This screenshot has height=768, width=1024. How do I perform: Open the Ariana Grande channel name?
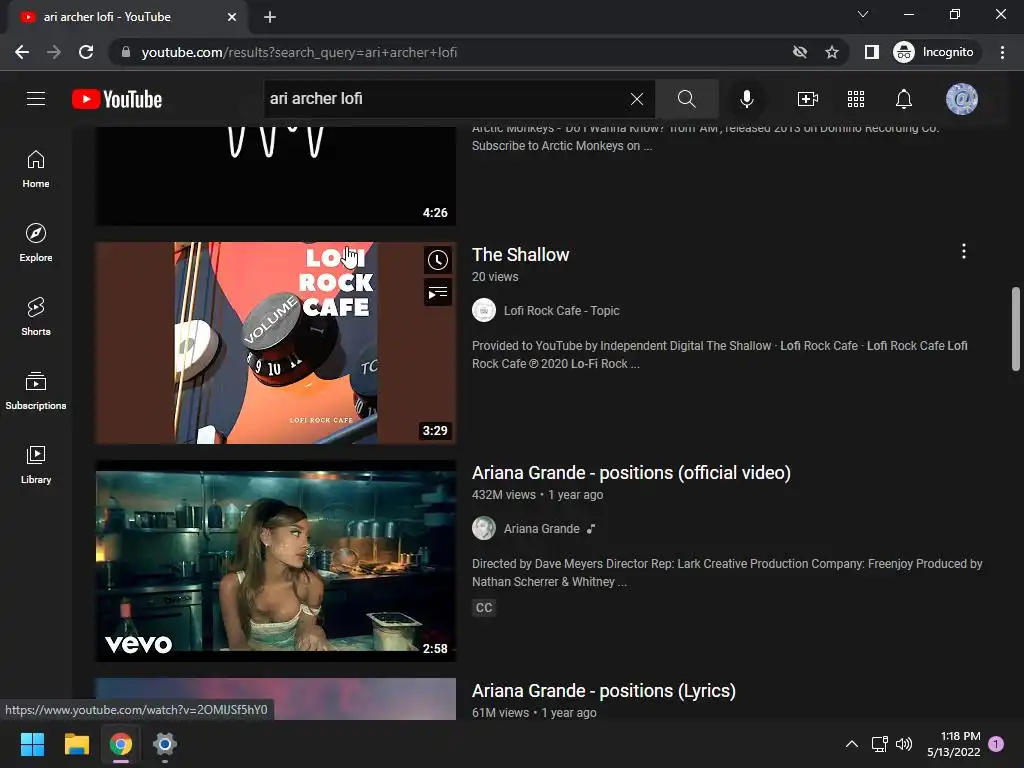tap(541, 529)
